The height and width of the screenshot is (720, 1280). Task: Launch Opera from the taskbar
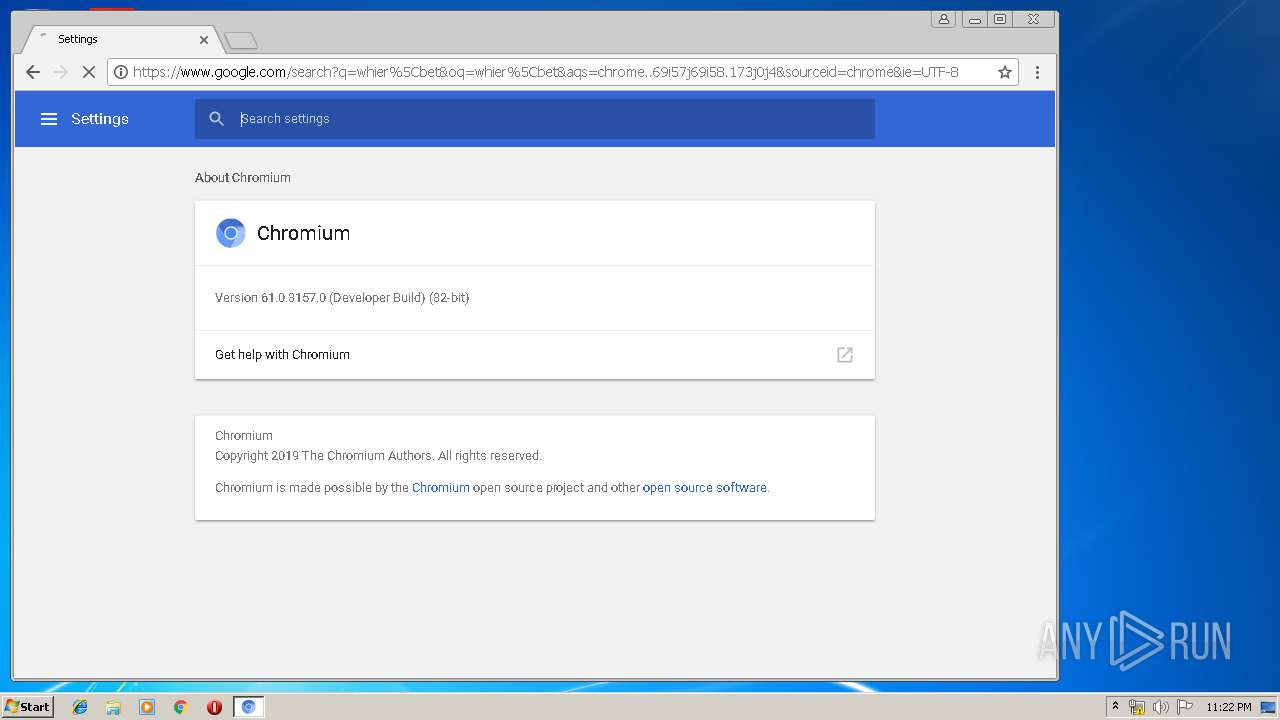point(214,707)
